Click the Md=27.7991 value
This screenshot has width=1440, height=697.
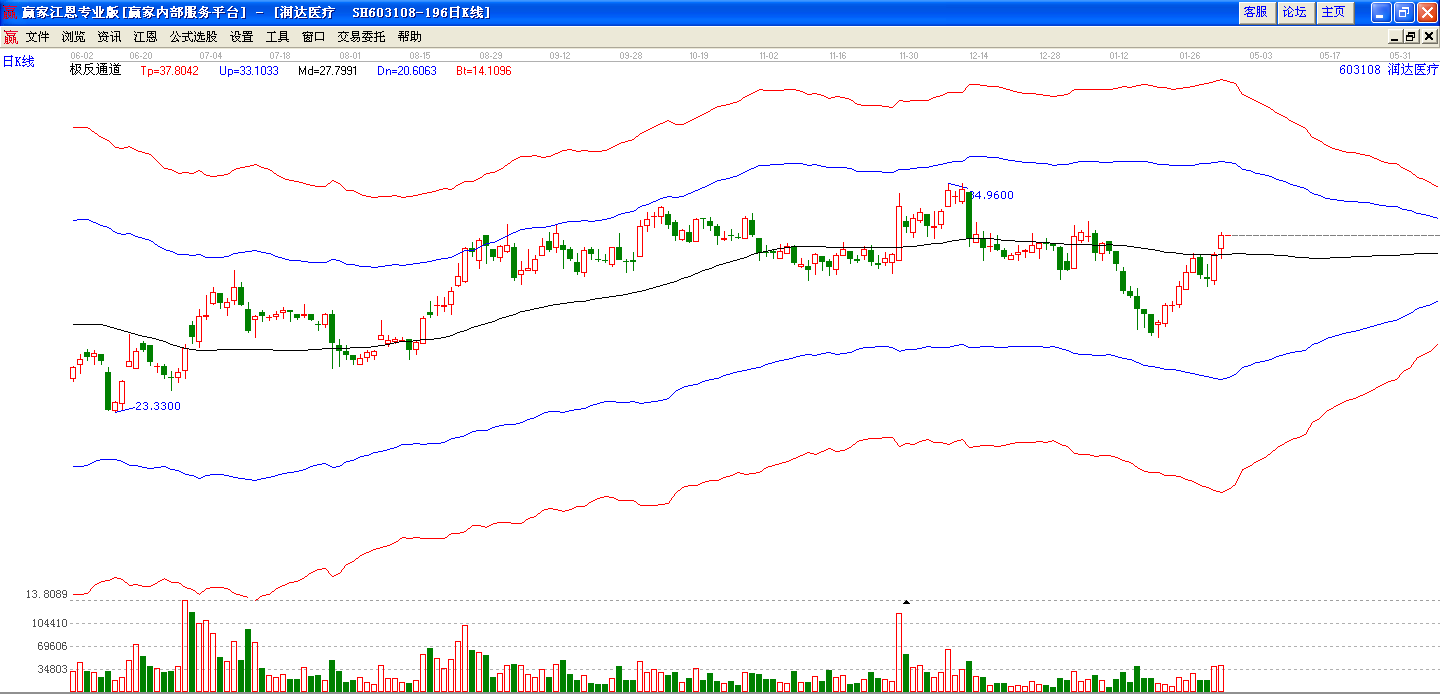pos(328,71)
